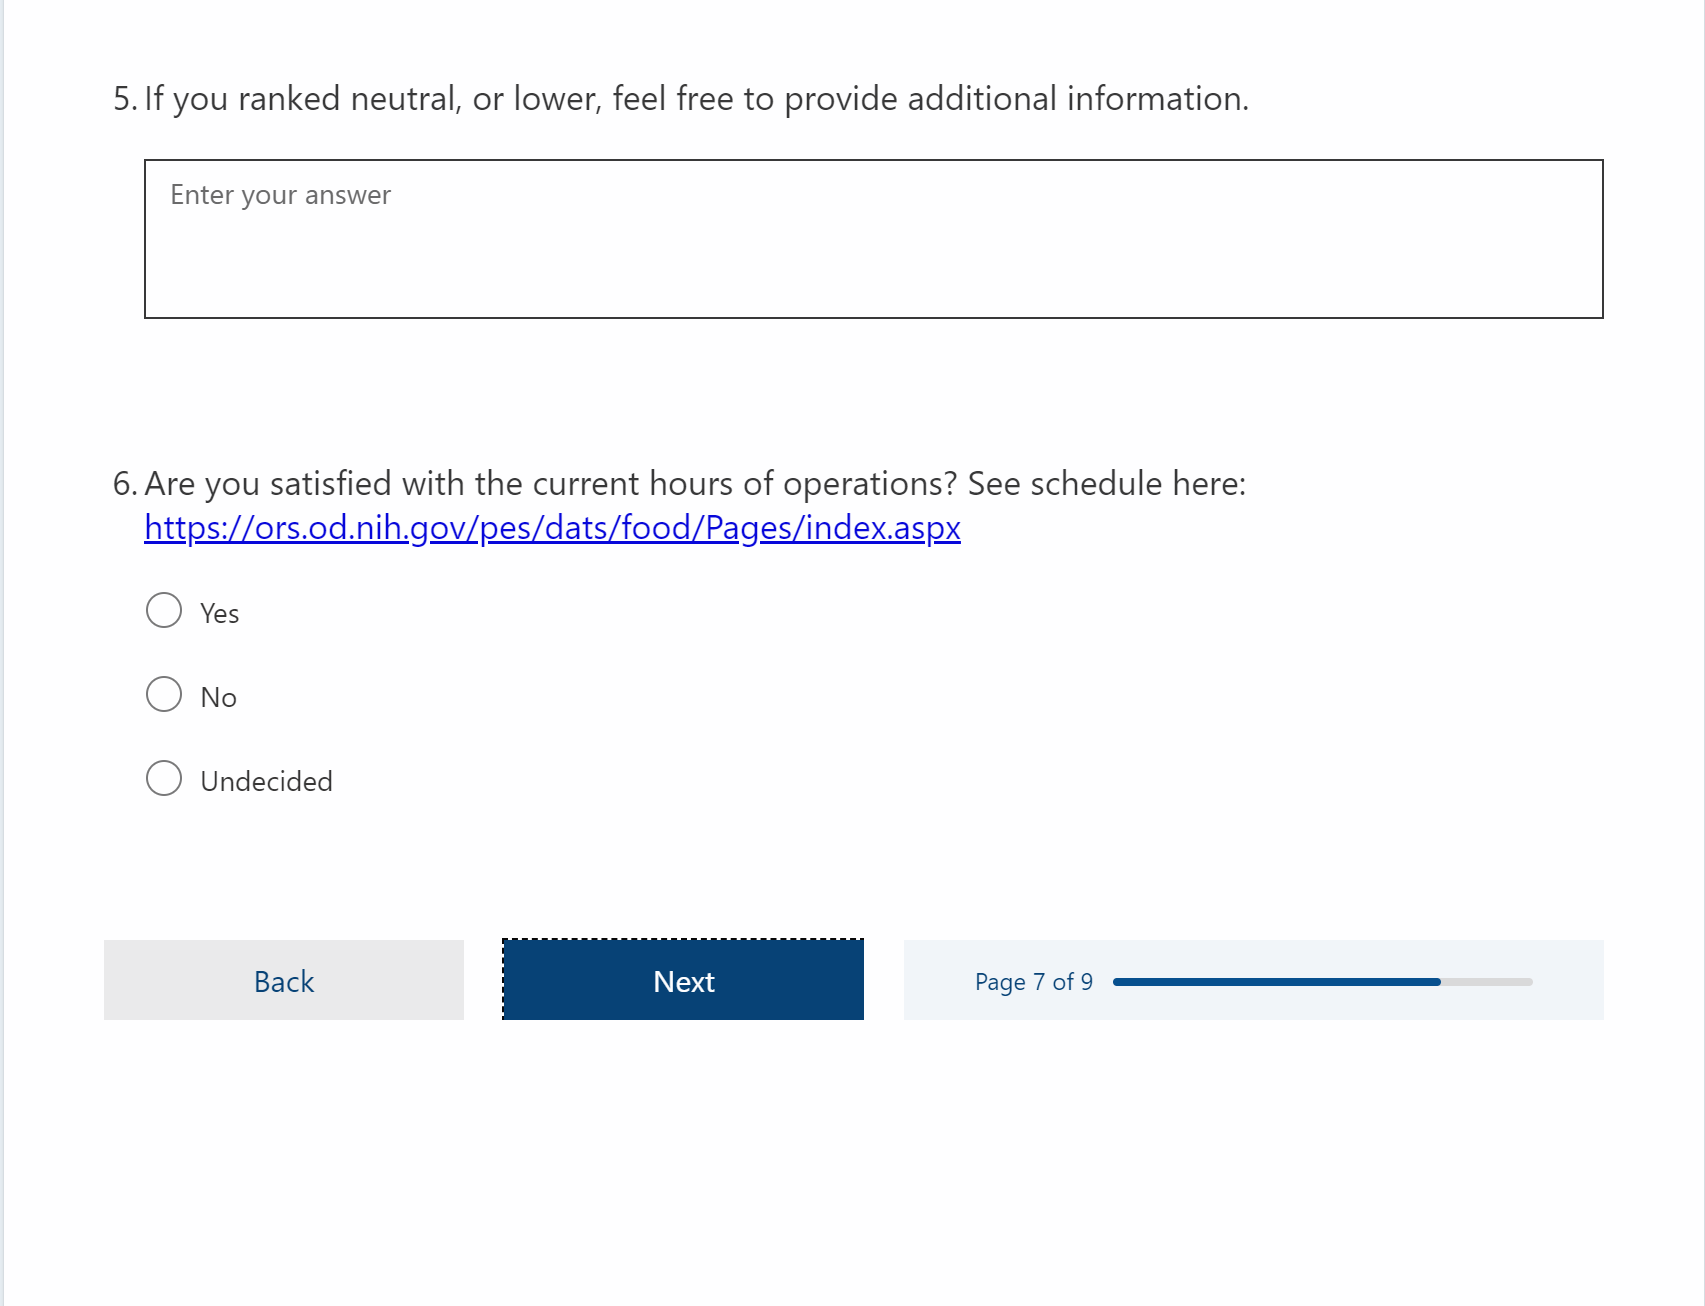Click the "Undecided" label text

pyautogui.click(x=266, y=782)
